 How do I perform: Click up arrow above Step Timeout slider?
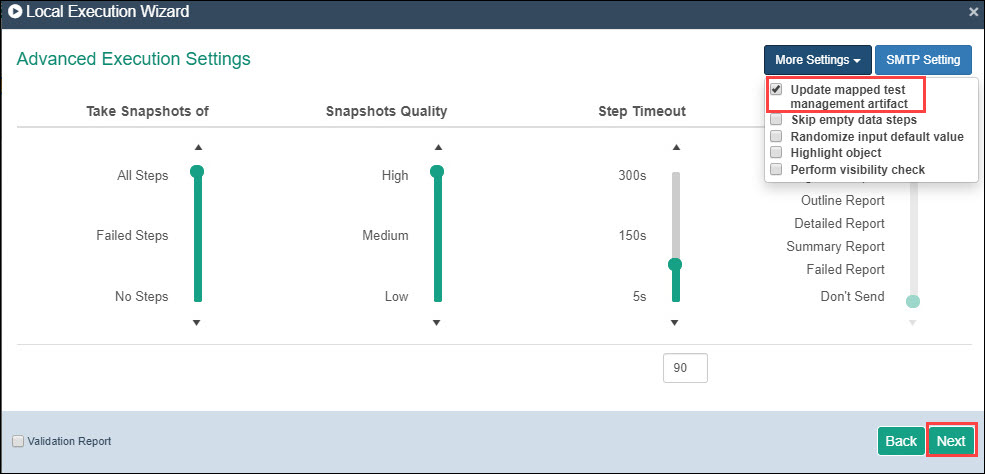tap(675, 147)
